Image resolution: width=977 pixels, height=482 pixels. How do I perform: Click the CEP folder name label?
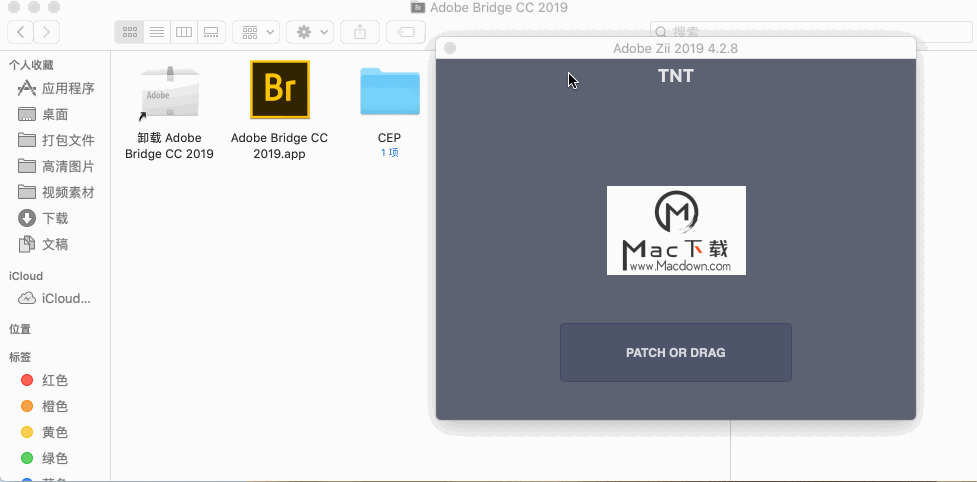click(389, 138)
